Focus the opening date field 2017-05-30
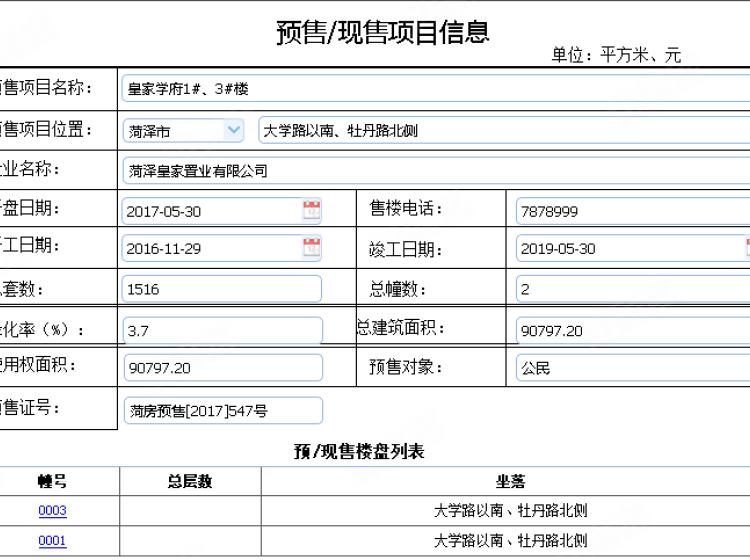The width and height of the screenshot is (750, 560). tap(210, 211)
